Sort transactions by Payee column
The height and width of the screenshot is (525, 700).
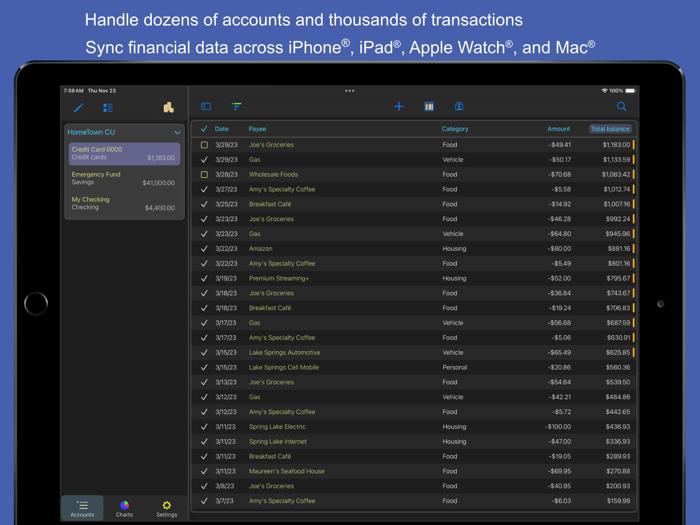pyautogui.click(x=257, y=129)
